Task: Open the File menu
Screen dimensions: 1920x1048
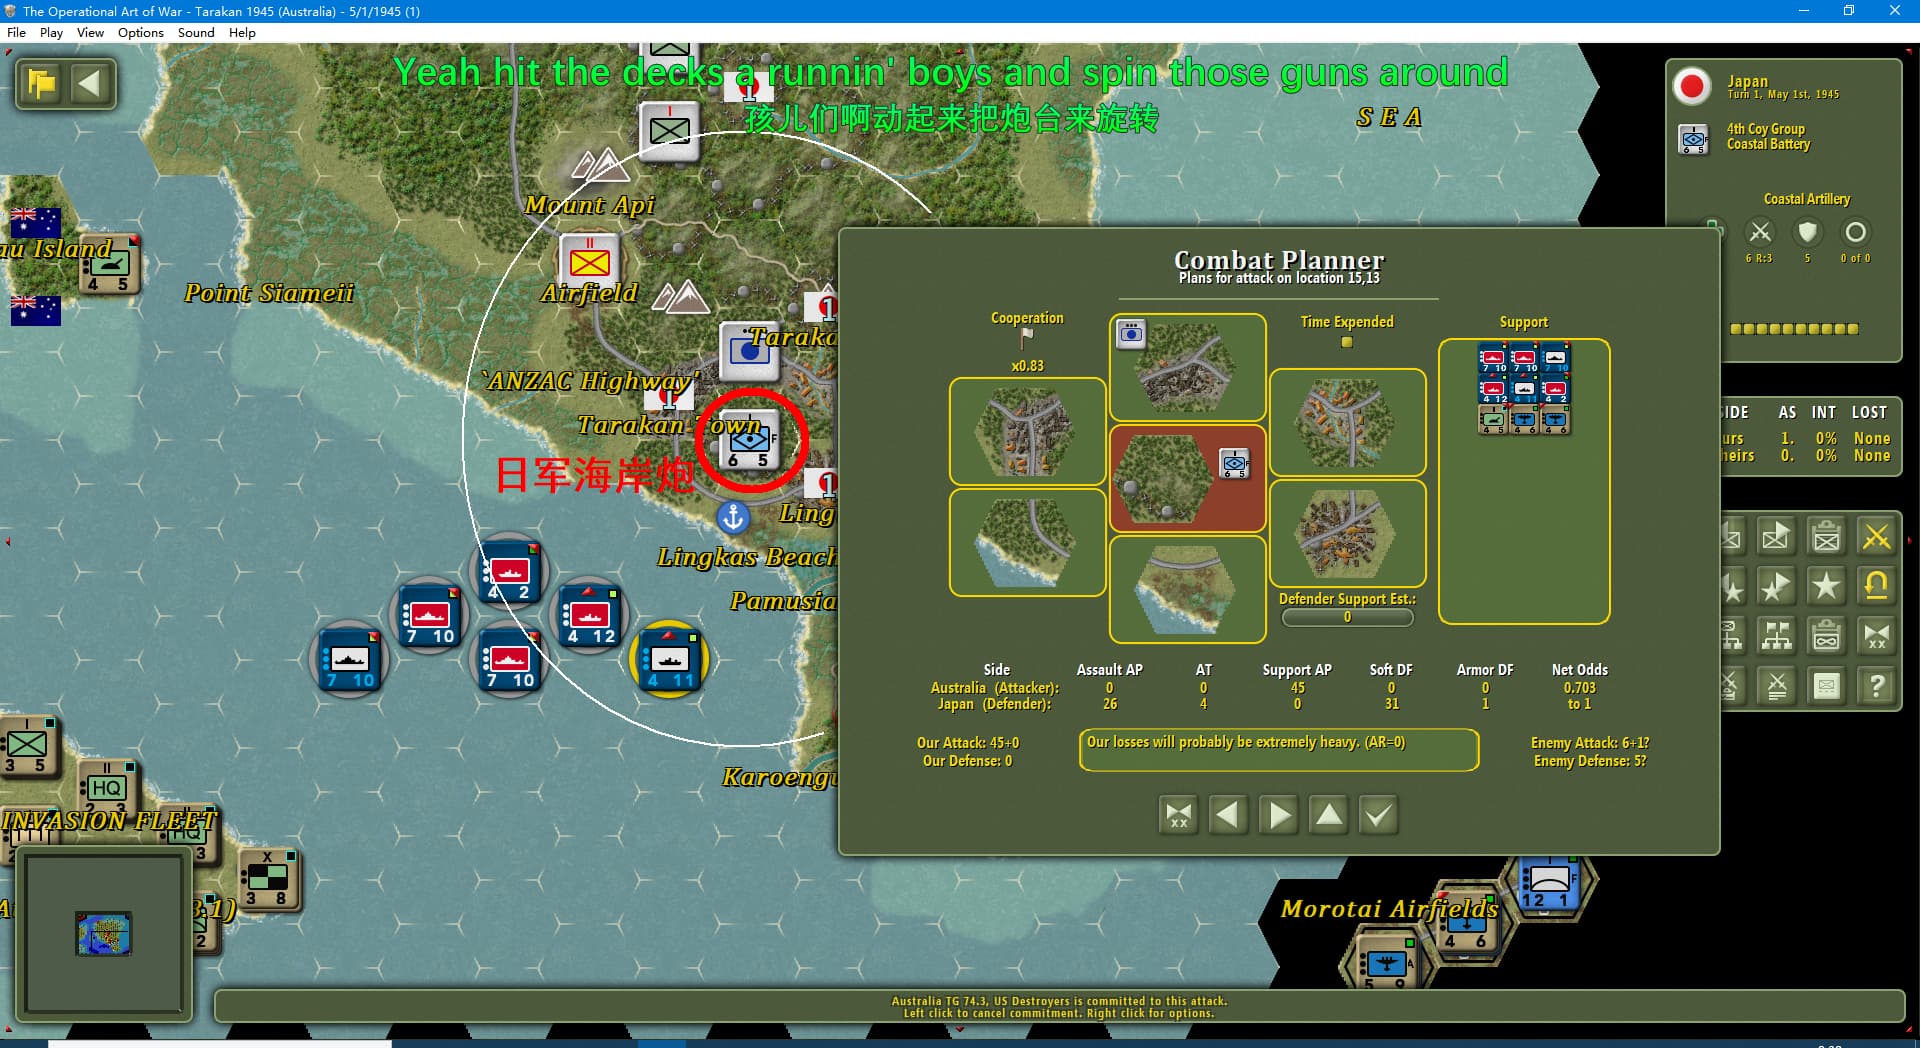Action: point(16,32)
